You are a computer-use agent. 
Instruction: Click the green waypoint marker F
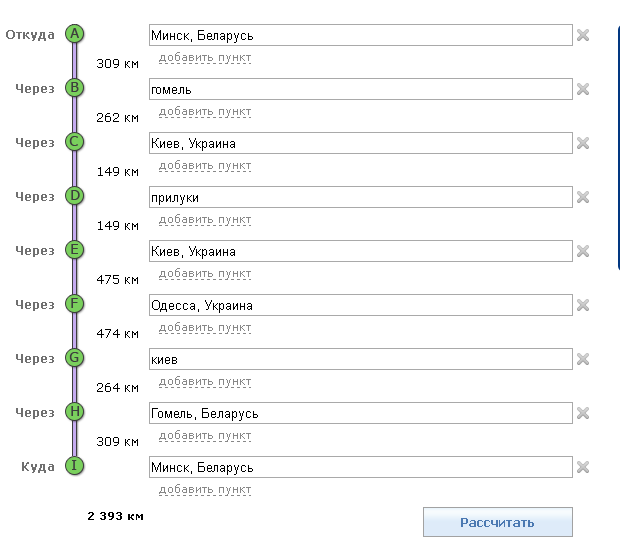[74, 304]
